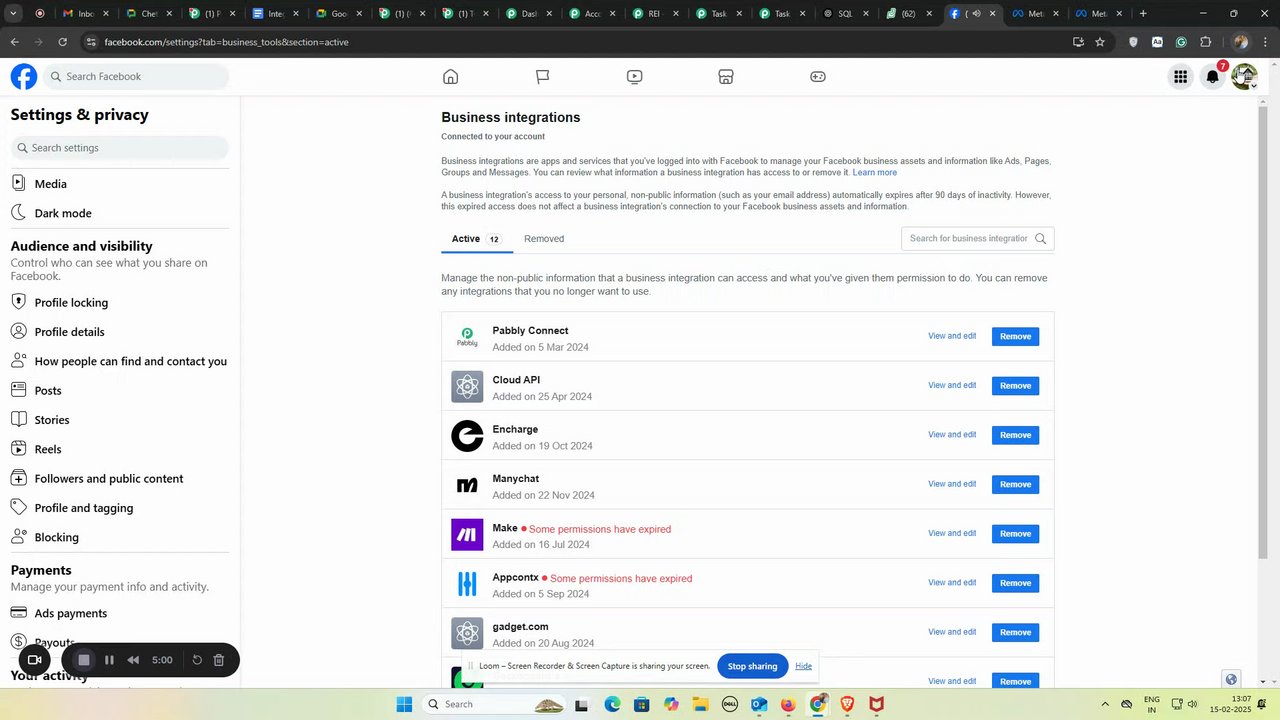The image size is (1280, 720).
Task: Click the Search Facebook field
Action: click(136, 77)
